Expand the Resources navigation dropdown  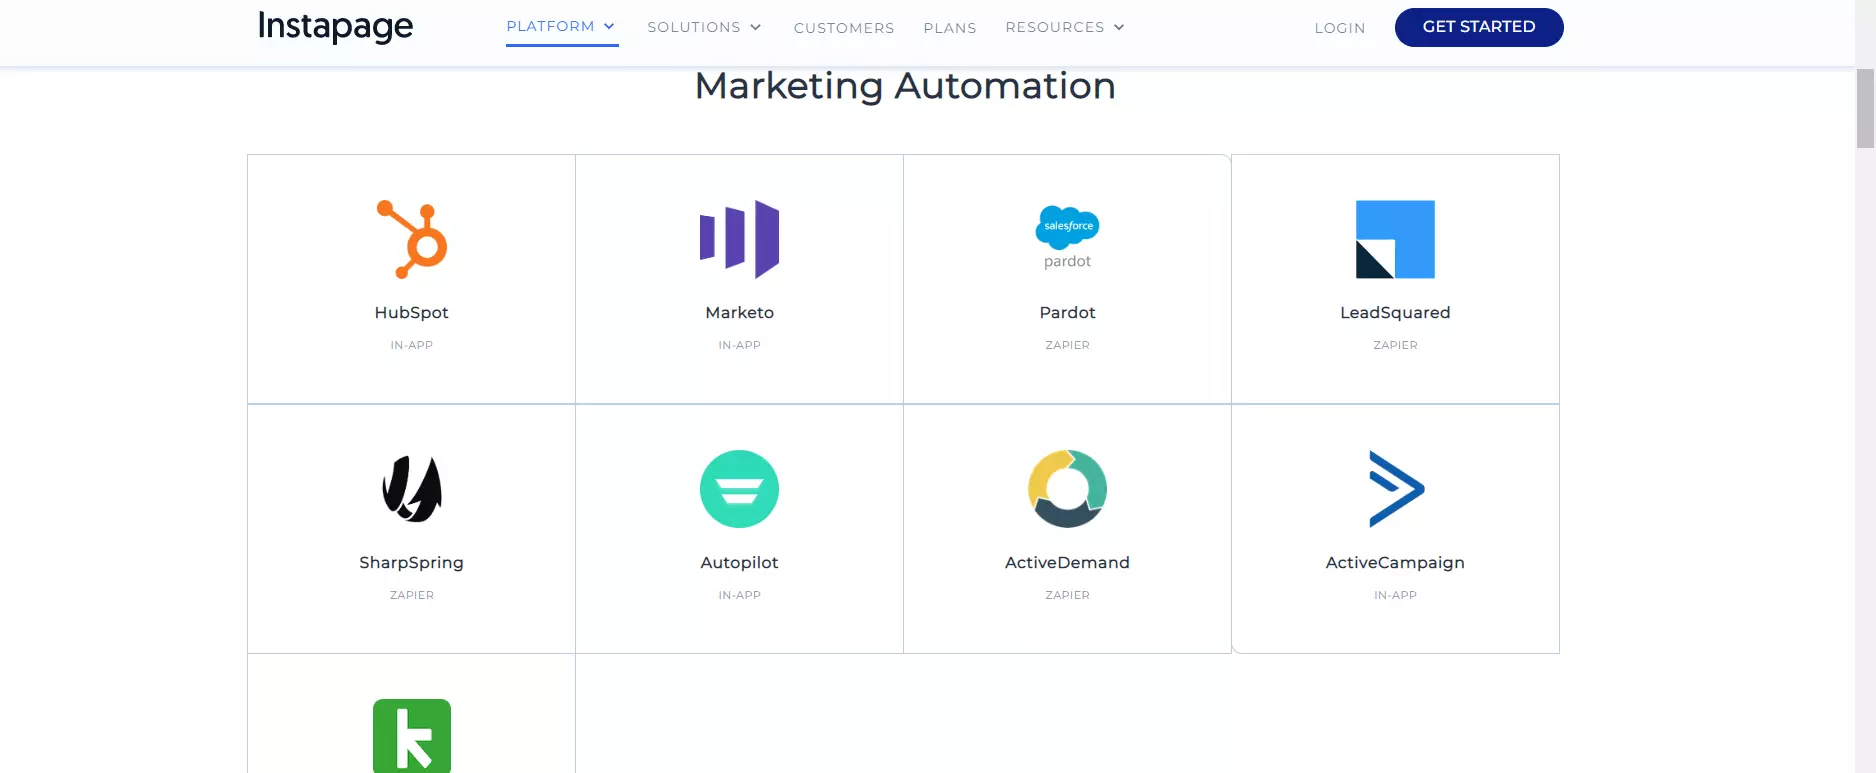click(x=1065, y=27)
